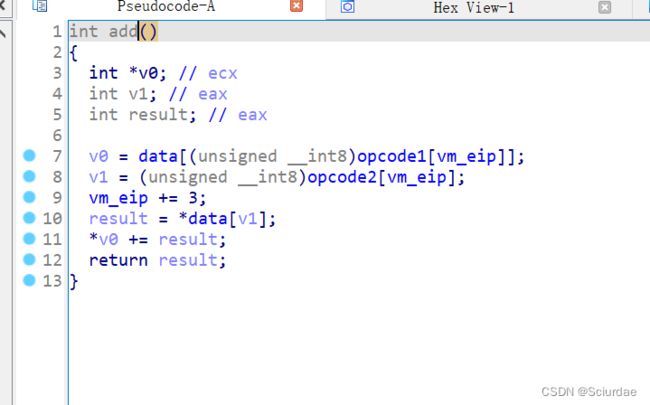Select 'opcode1' identifier on line 7
This screenshot has height=405, width=650.
tap(392, 157)
